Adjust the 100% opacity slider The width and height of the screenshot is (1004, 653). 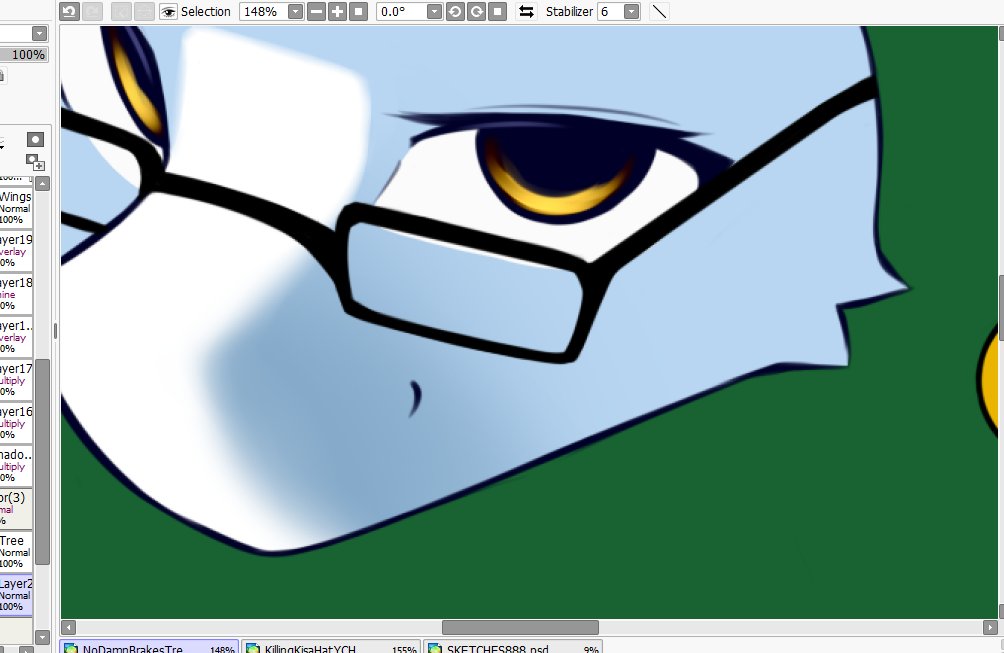coord(24,54)
